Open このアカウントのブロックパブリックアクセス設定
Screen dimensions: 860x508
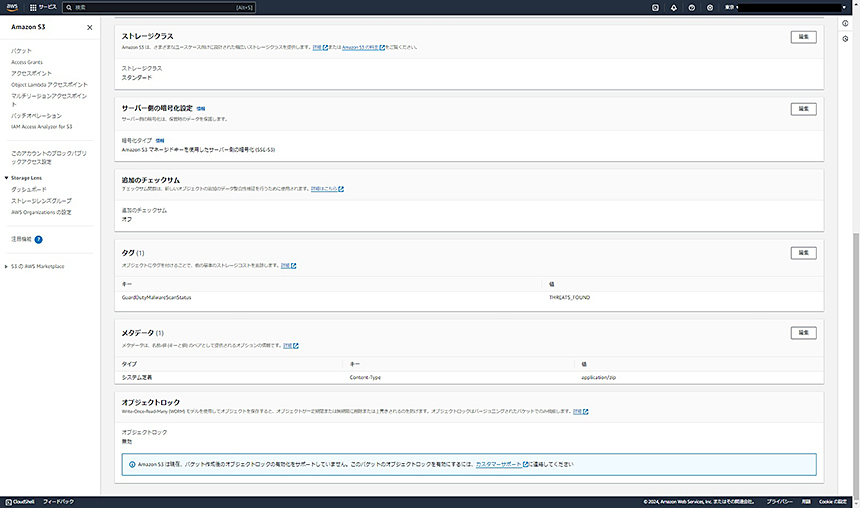49,157
